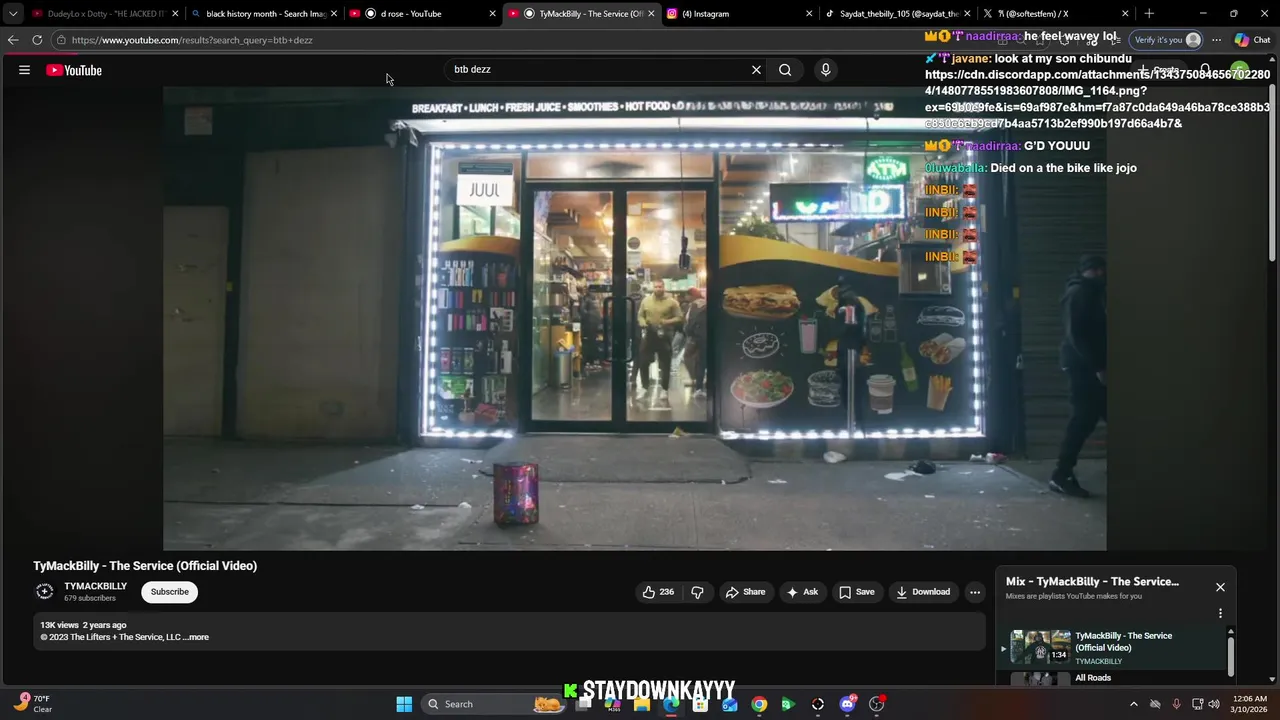Open the TYMACKBILLY channel name link
Screen dimensions: 1280x720
click(x=96, y=586)
